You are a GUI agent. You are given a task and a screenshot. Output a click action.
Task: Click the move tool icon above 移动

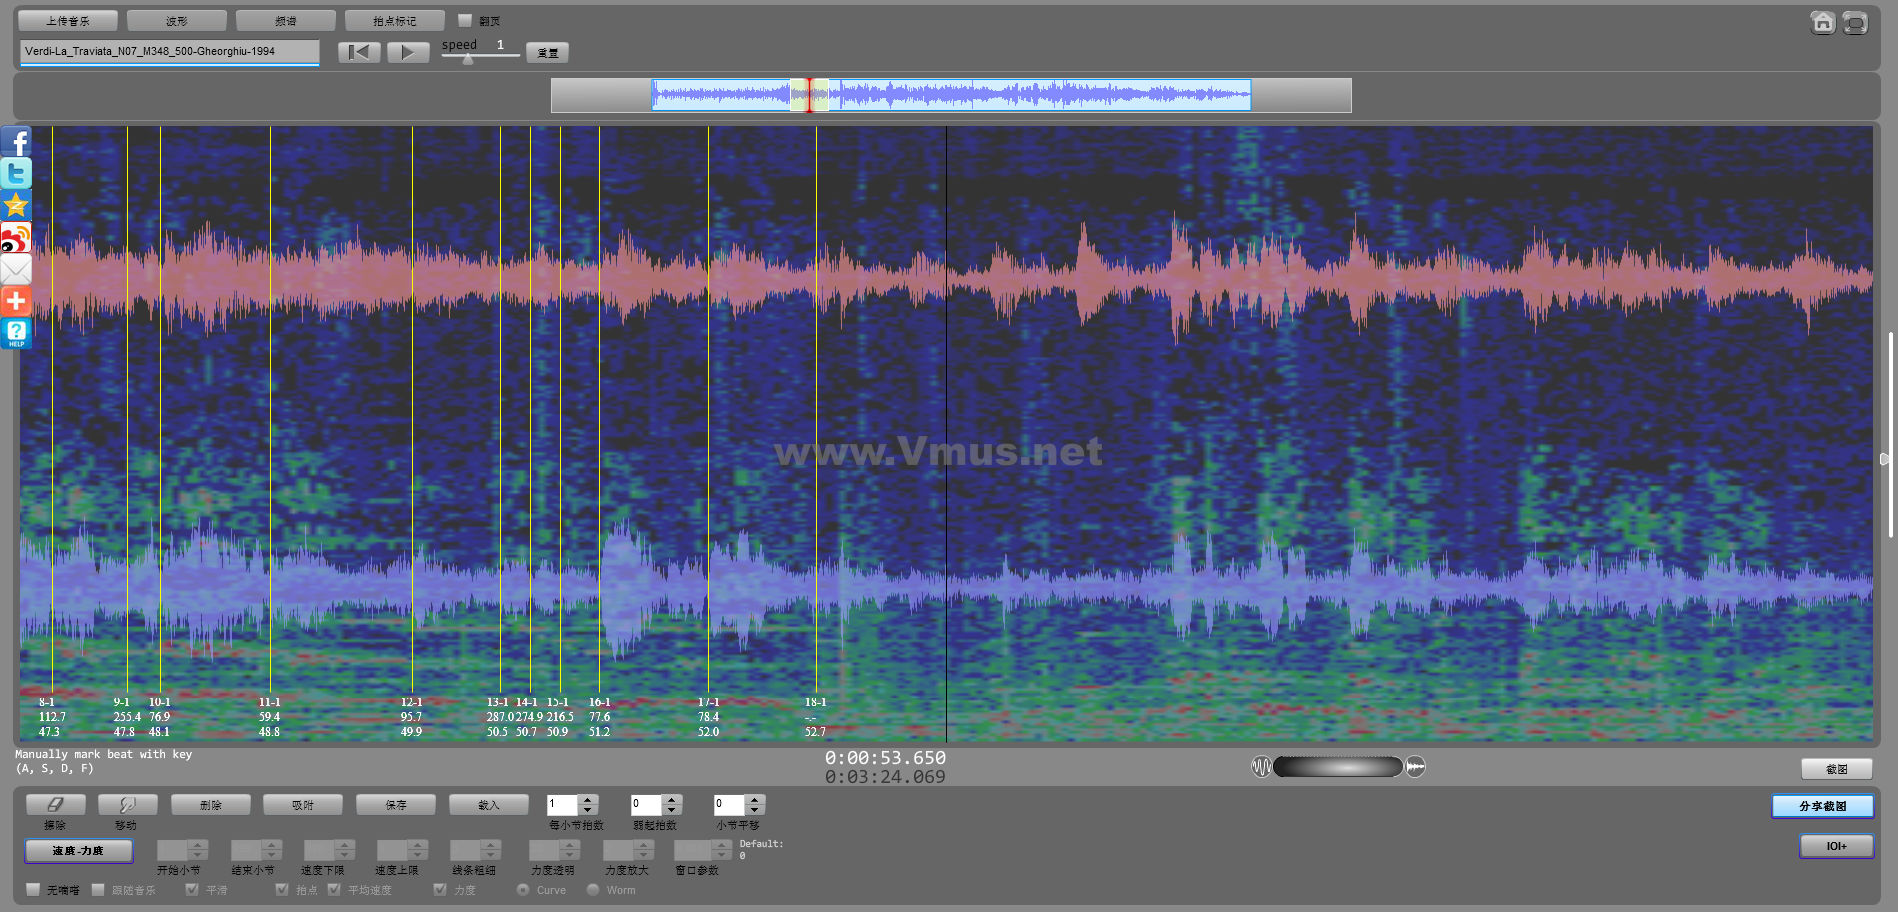(127, 804)
